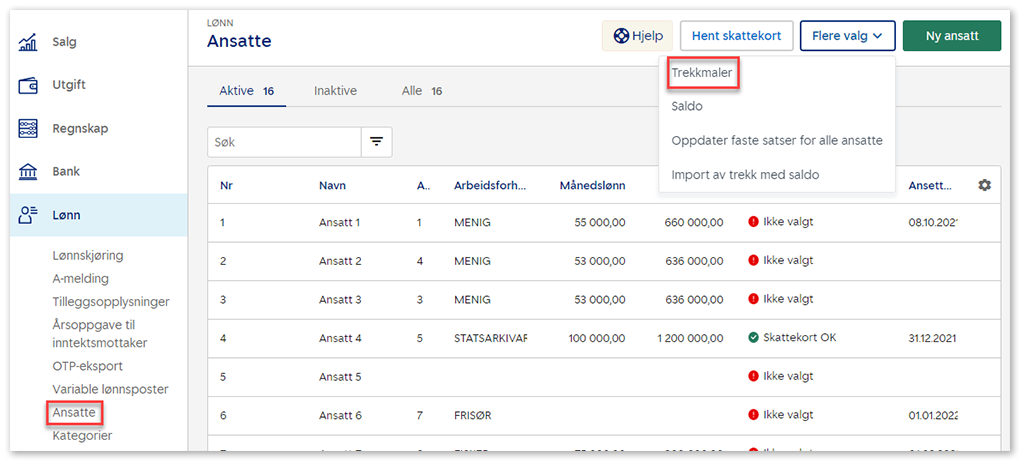Open the filter icon next to search
Viewport: 1020px width, 461px height.
click(x=376, y=142)
